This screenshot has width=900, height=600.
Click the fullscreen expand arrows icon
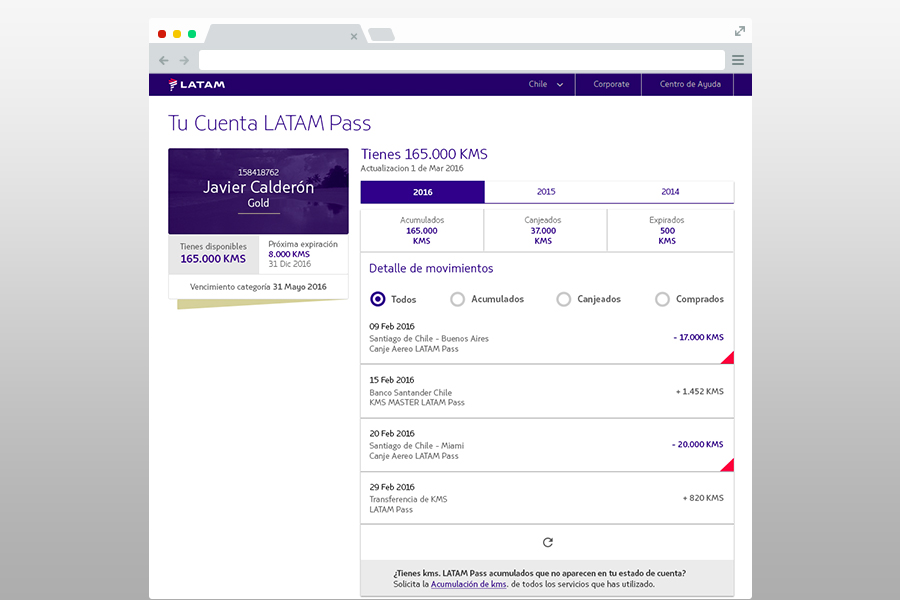point(740,32)
